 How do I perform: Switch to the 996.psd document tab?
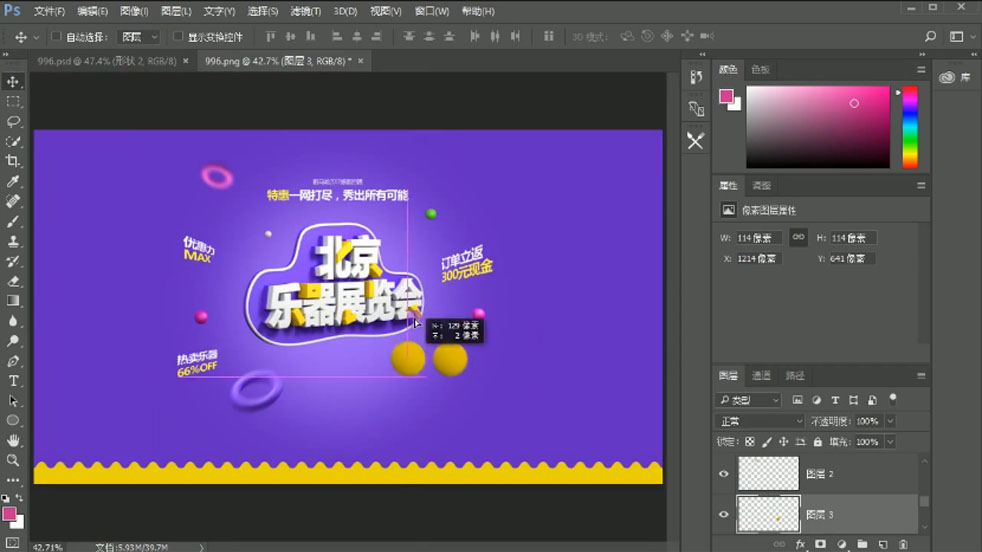[x=107, y=61]
